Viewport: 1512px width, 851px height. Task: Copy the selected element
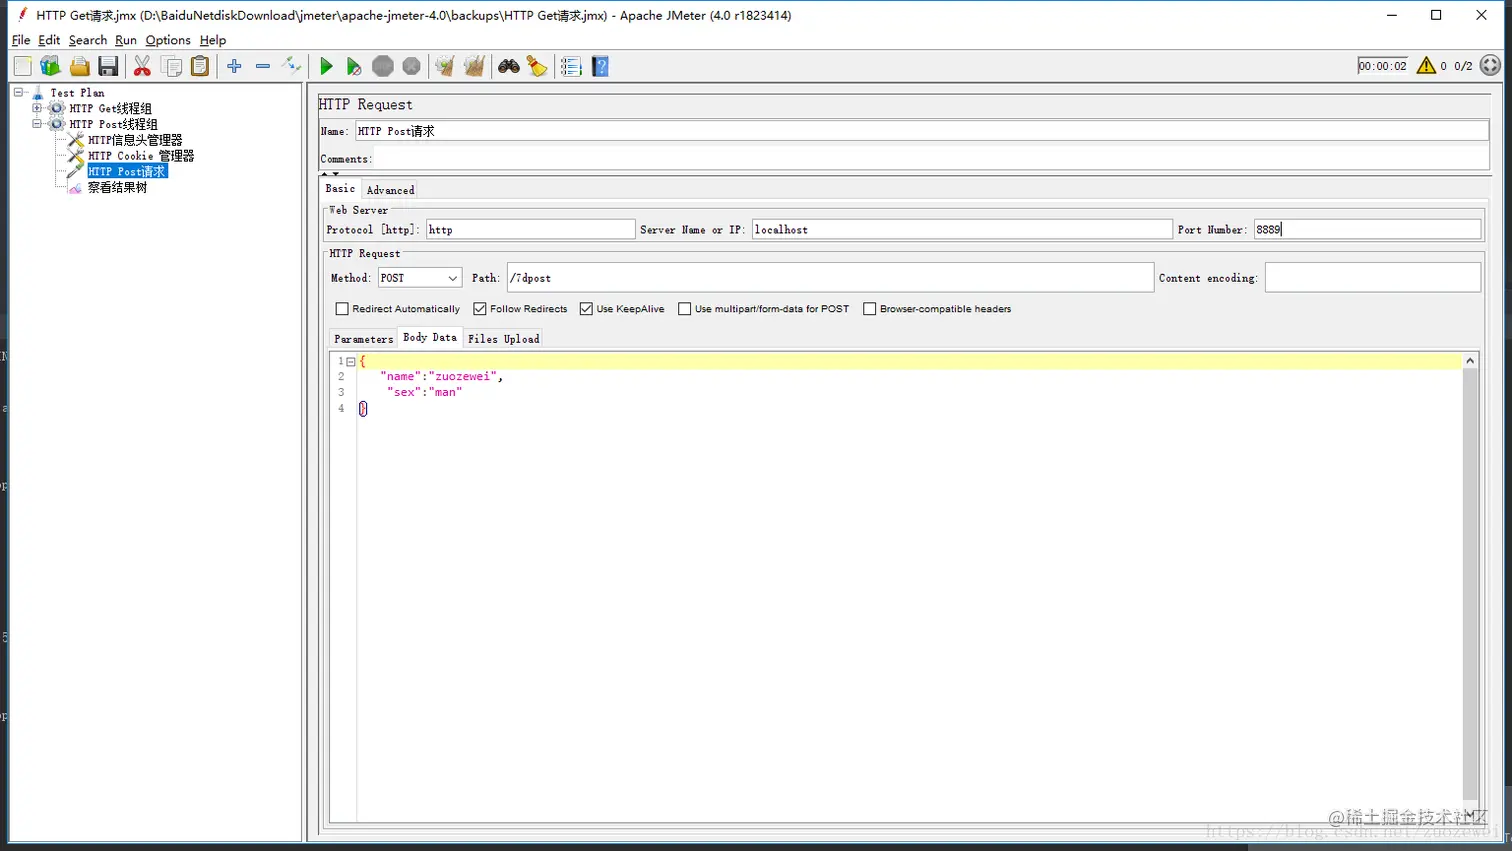pyautogui.click(x=172, y=66)
